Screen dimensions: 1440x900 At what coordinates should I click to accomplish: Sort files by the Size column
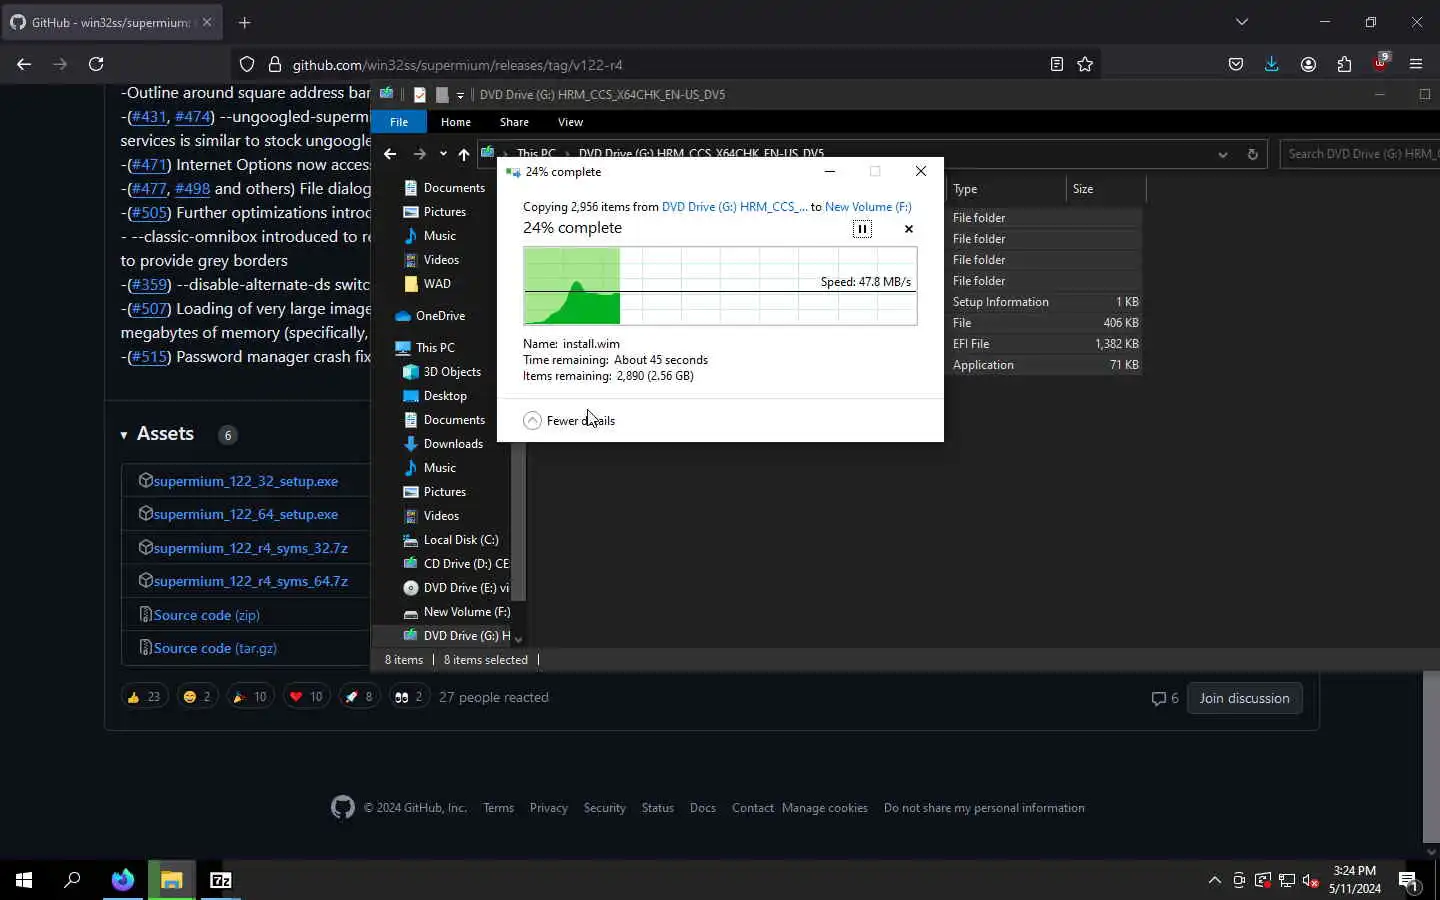click(x=1105, y=189)
